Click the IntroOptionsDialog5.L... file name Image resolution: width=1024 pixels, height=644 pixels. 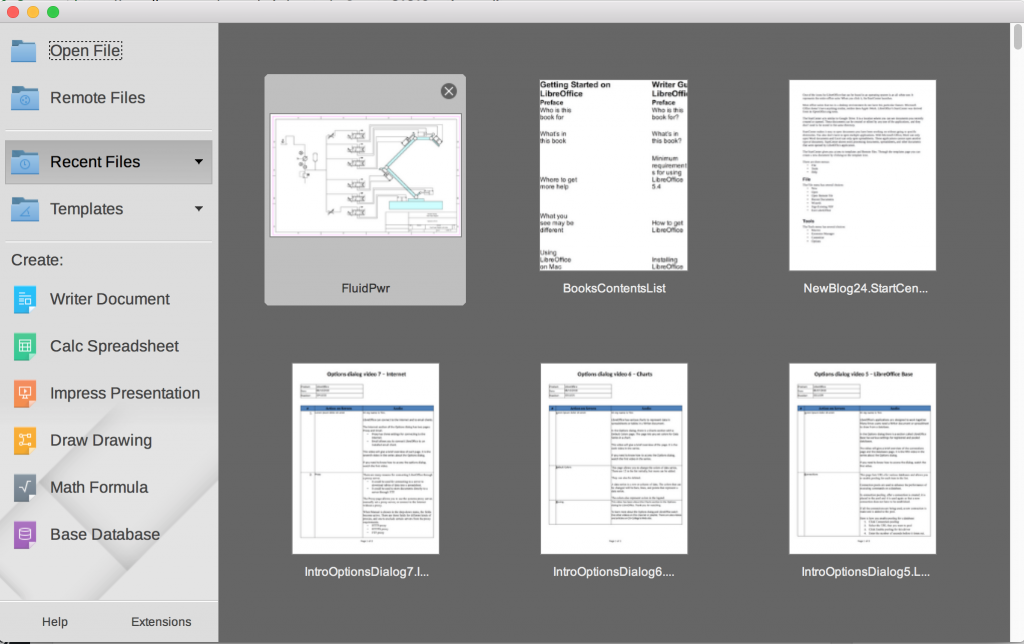tap(865, 572)
